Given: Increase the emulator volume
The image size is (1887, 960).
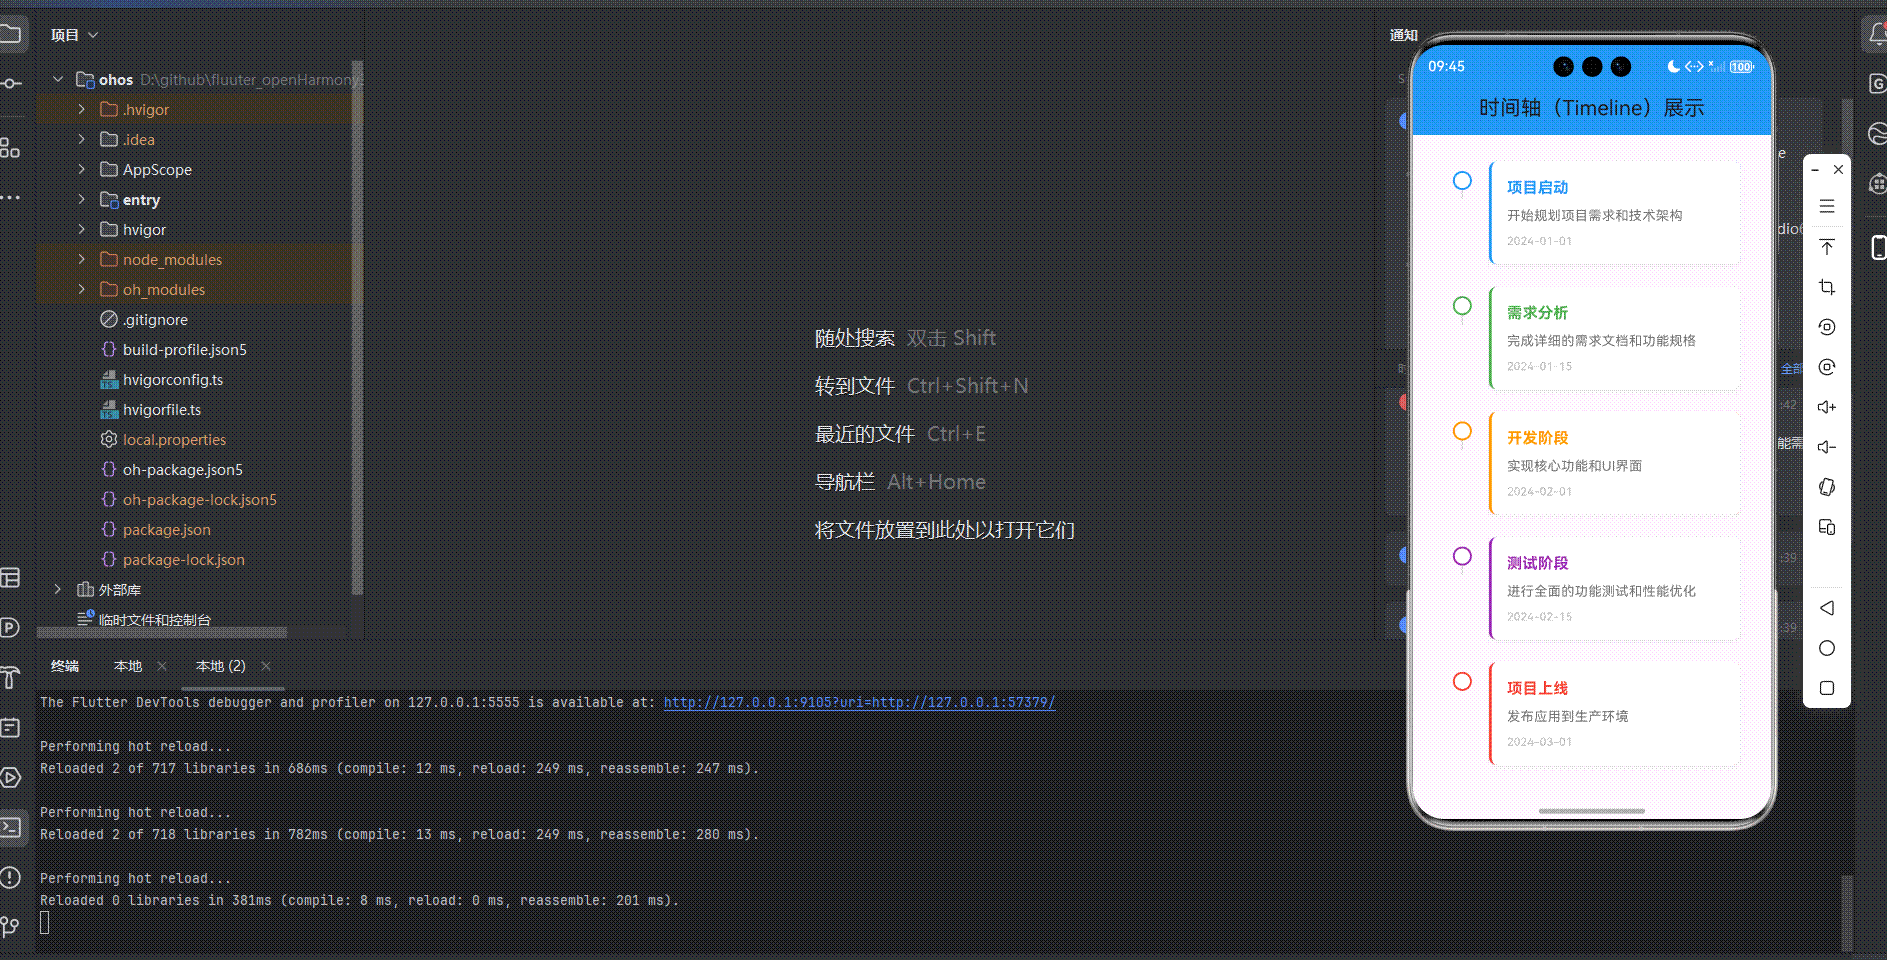Looking at the screenshot, I should 1827,407.
